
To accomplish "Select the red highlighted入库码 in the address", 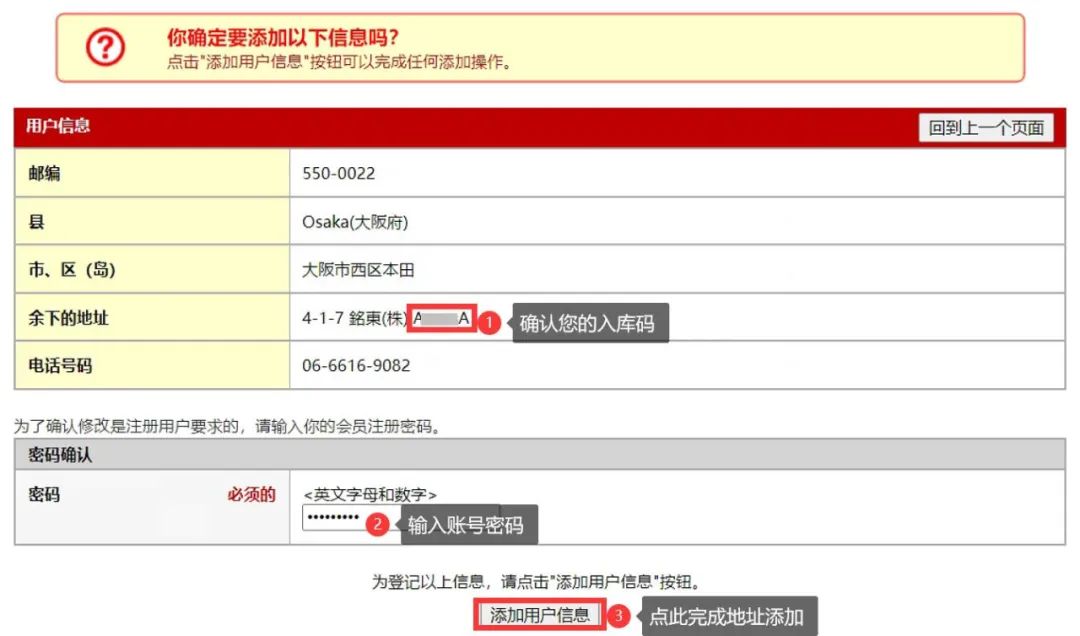I will pyautogui.click(x=443, y=317).
